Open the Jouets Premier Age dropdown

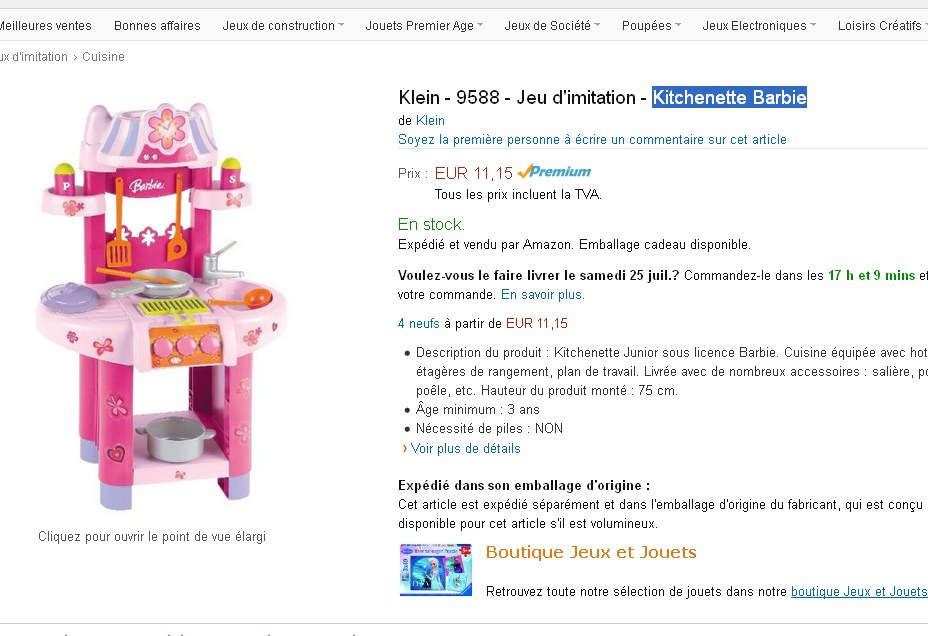tap(424, 26)
